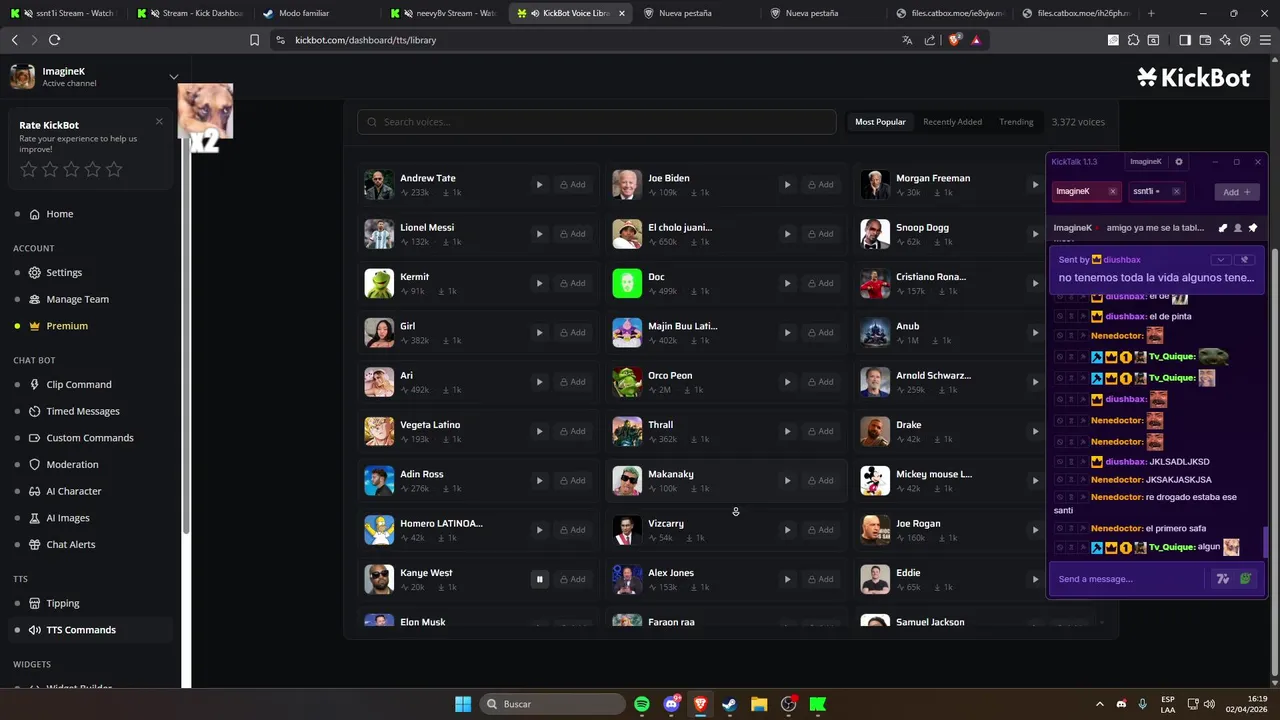The height and width of the screenshot is (720, 1280).
Task: Play the Makanaky voice preview
Action: tap(787, 480)
